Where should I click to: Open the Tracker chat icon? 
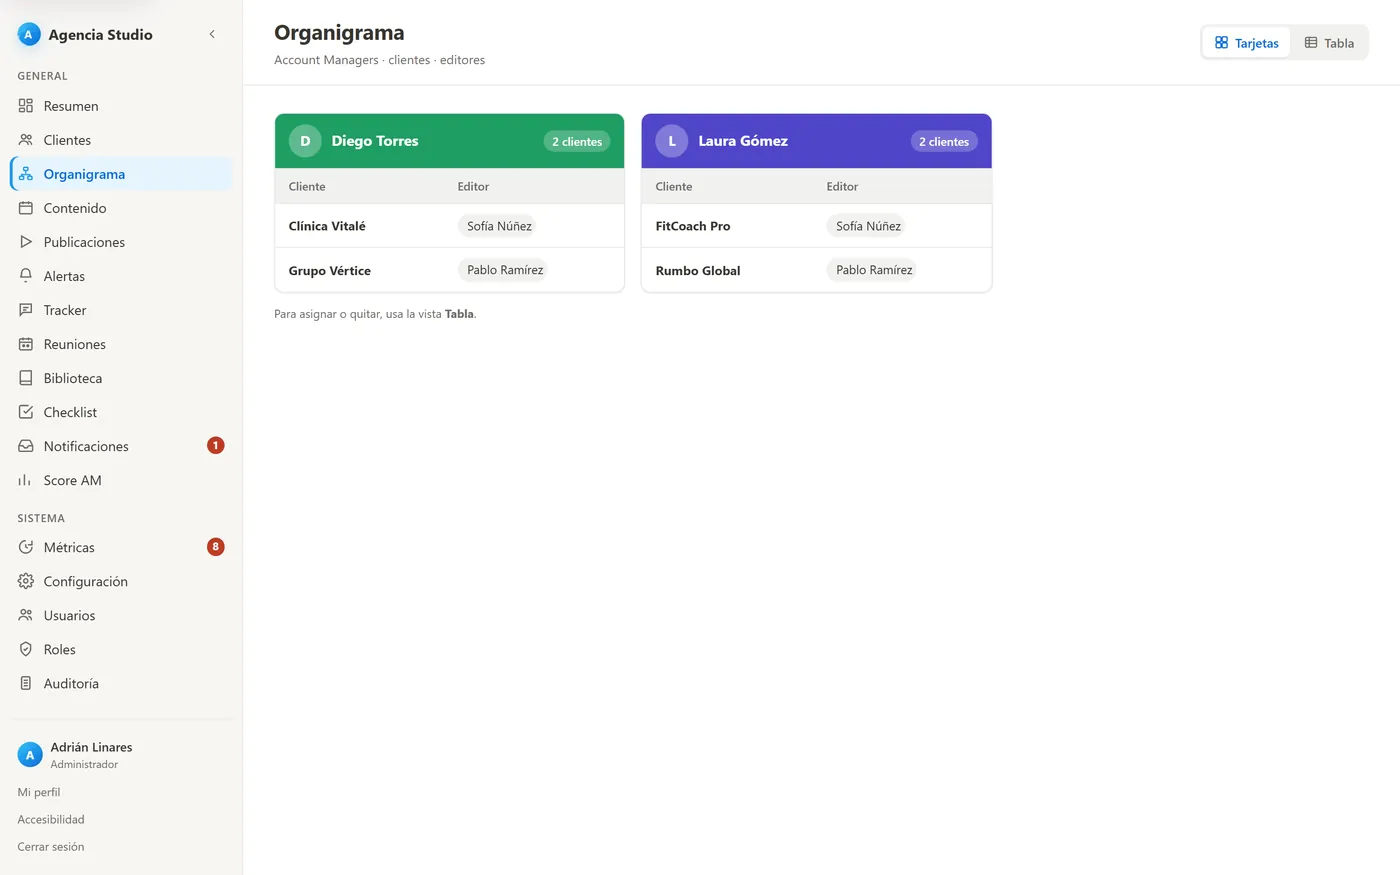click(26, 310)
